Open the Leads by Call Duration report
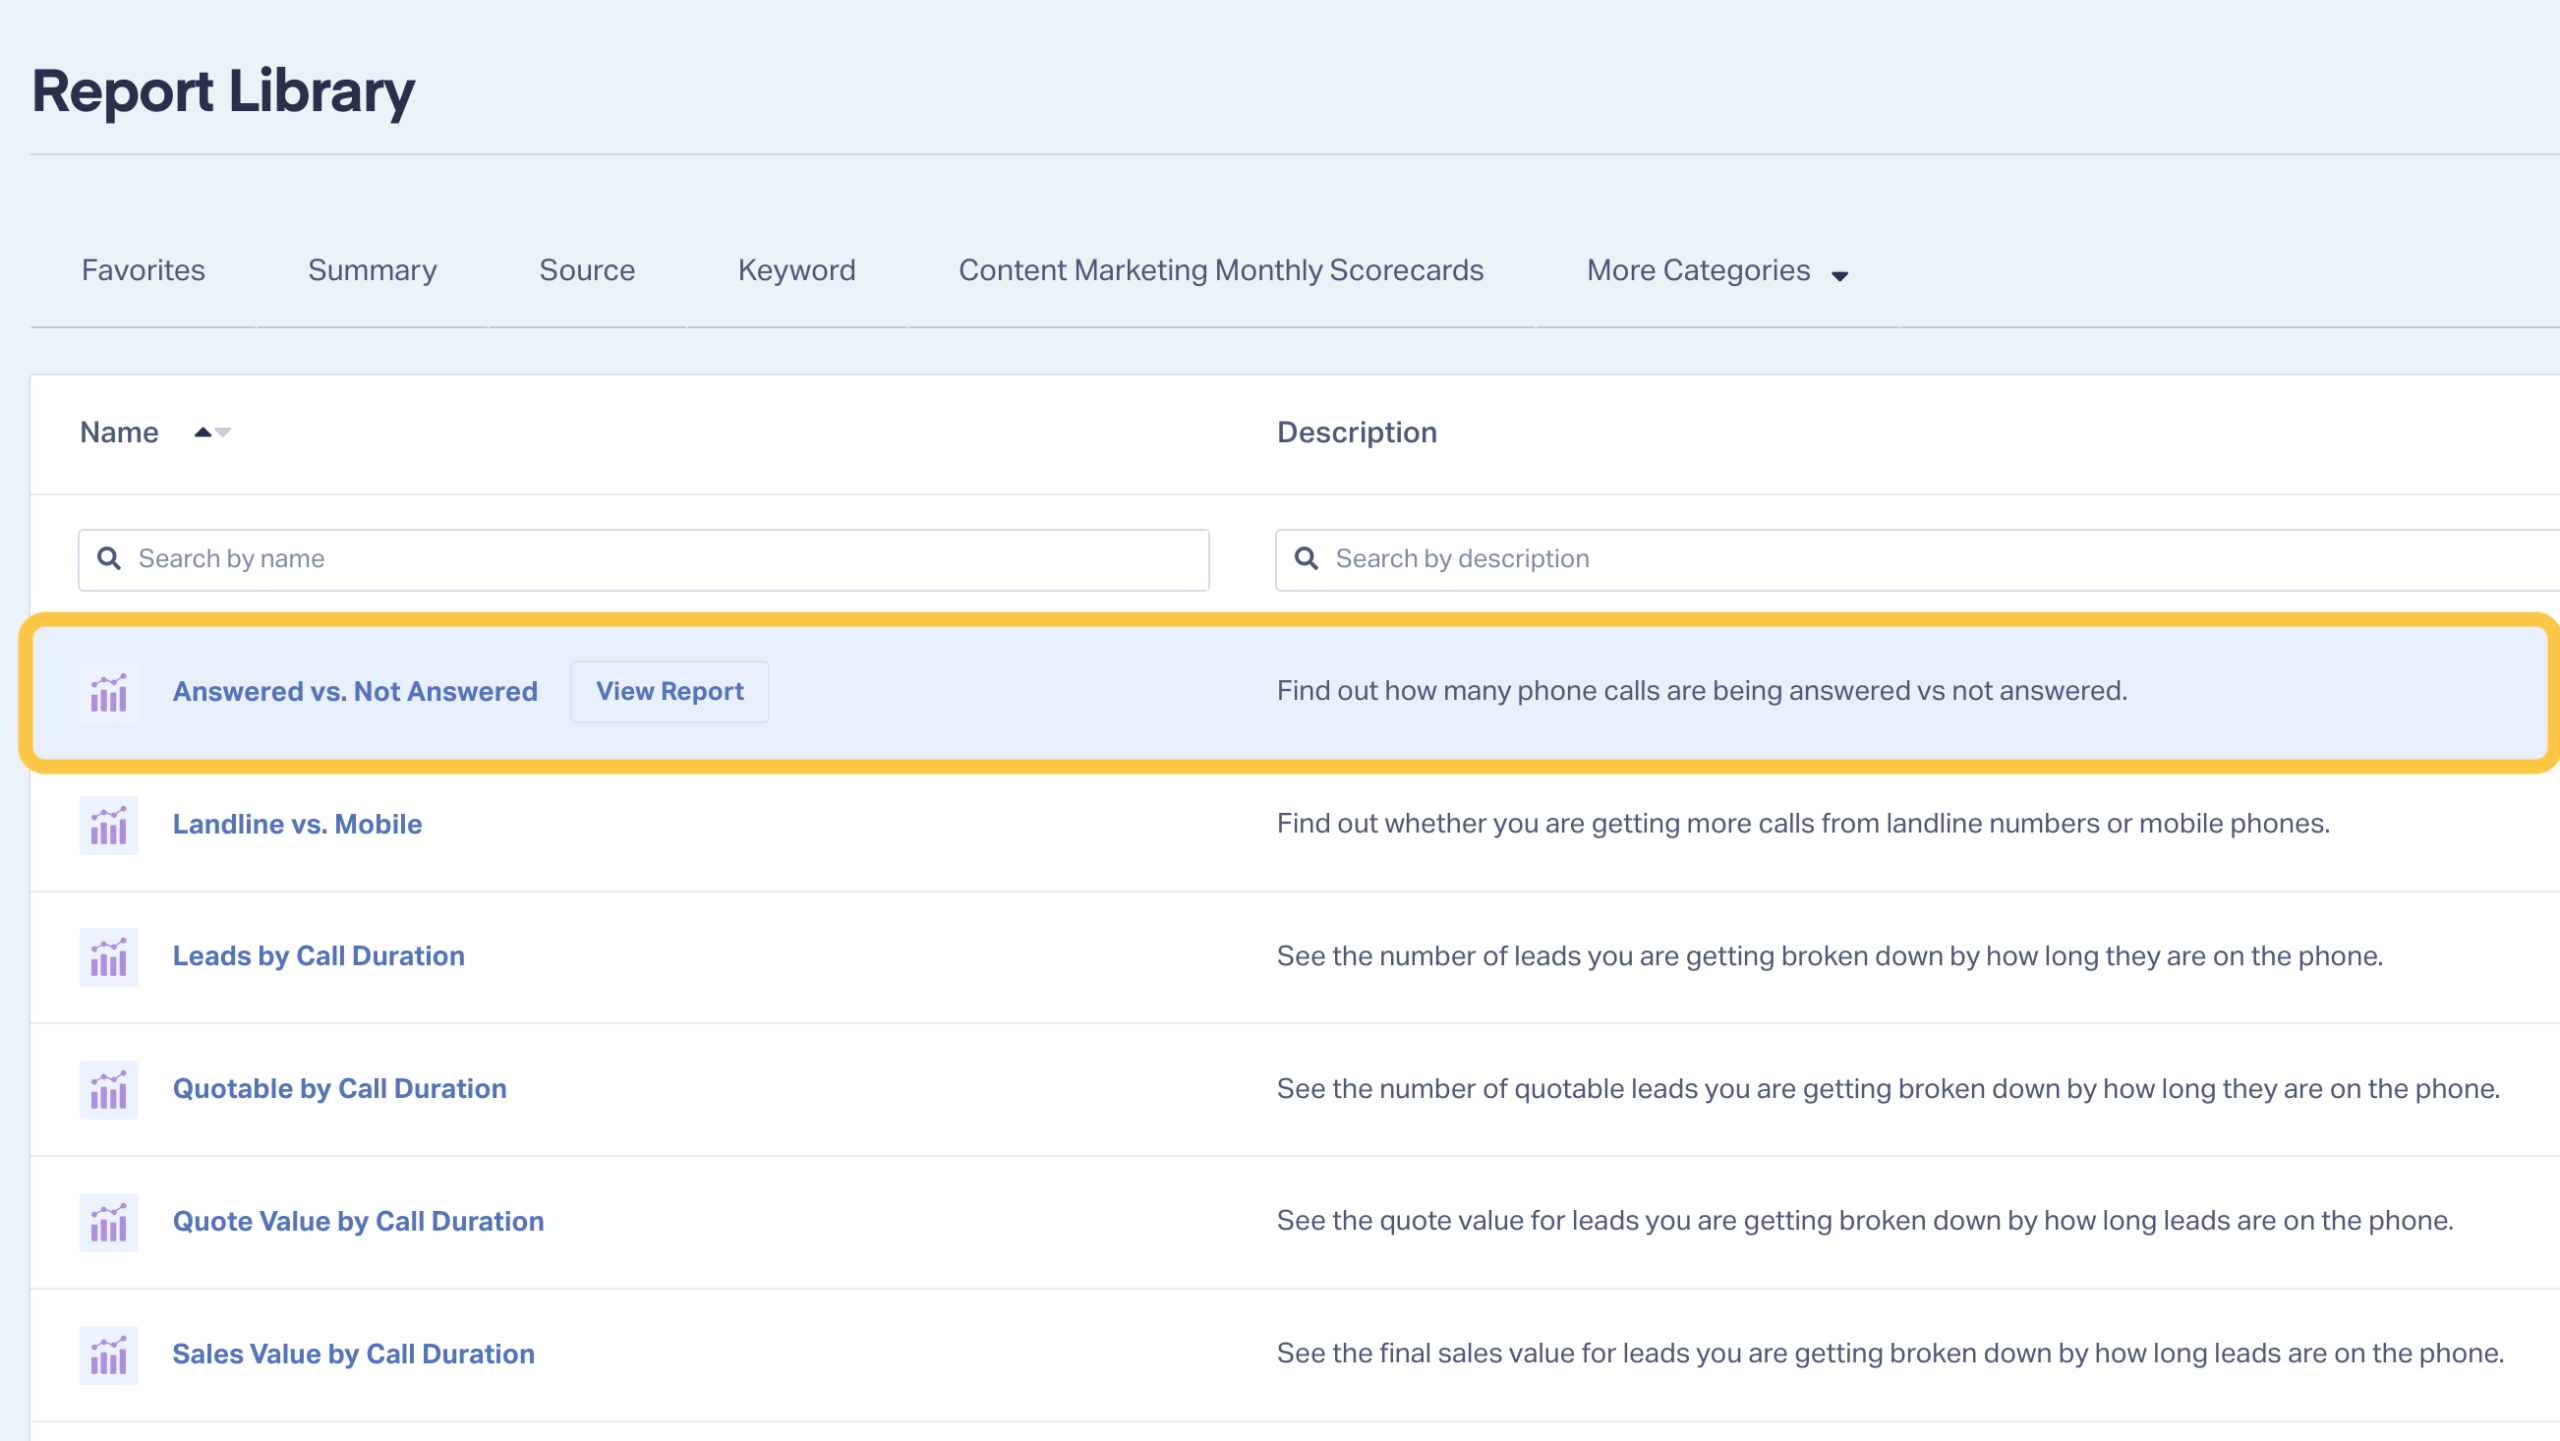2560x1441 pixels. (x=319, y=956)
